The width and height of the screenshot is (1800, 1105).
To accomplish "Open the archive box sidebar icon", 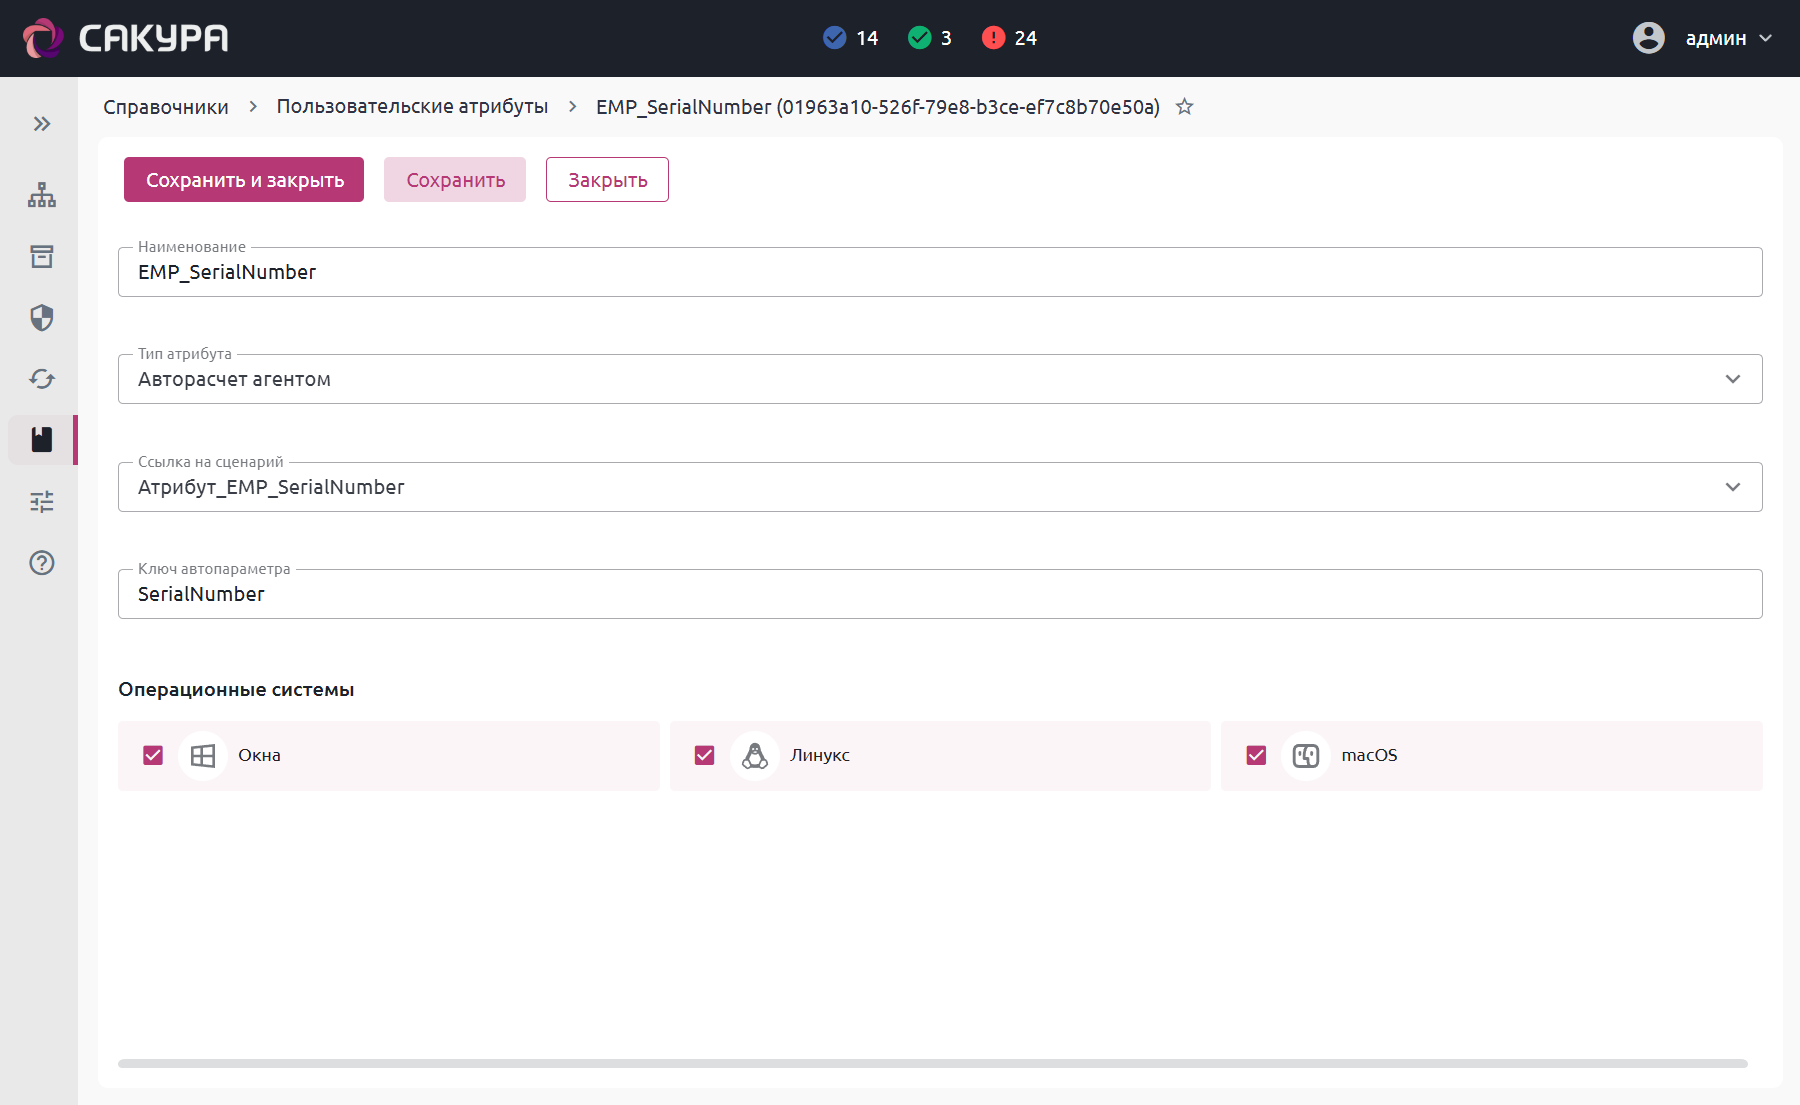I will pos(42,257).
